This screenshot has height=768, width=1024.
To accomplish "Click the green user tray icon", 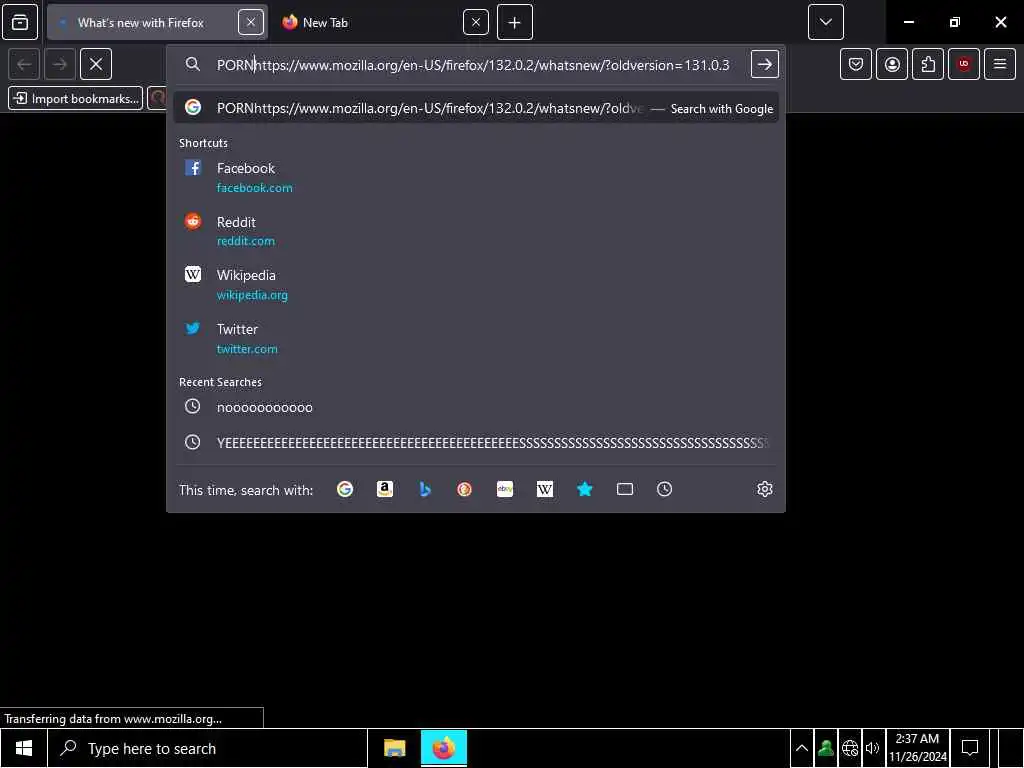I will coord(825,748).
